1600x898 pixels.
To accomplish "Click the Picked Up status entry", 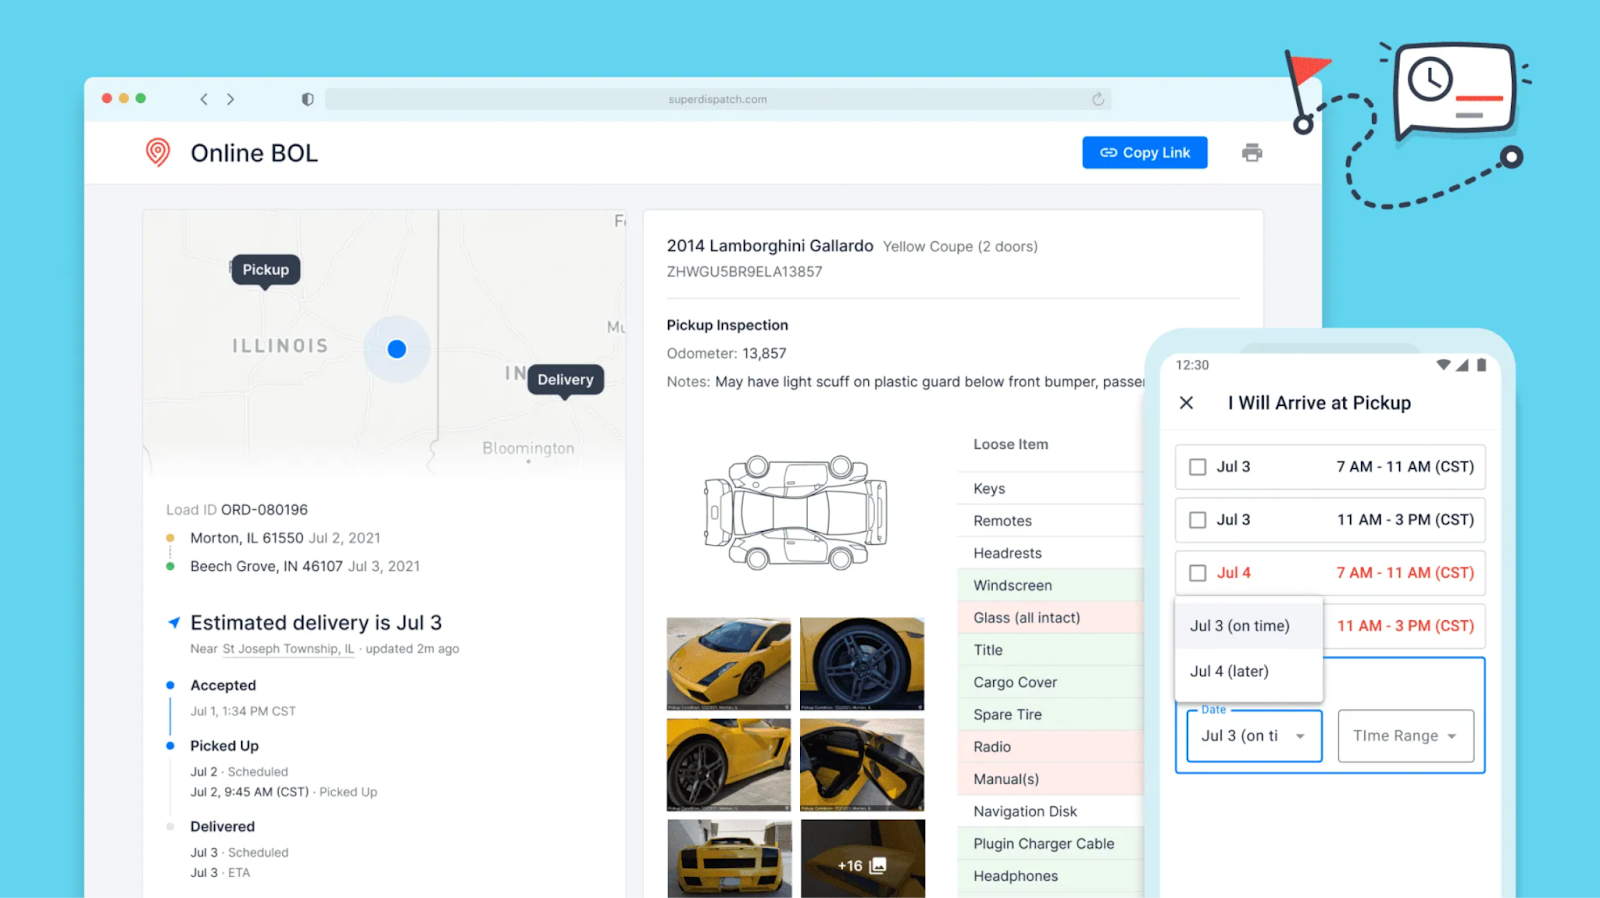I will click(x=224, y=746).
